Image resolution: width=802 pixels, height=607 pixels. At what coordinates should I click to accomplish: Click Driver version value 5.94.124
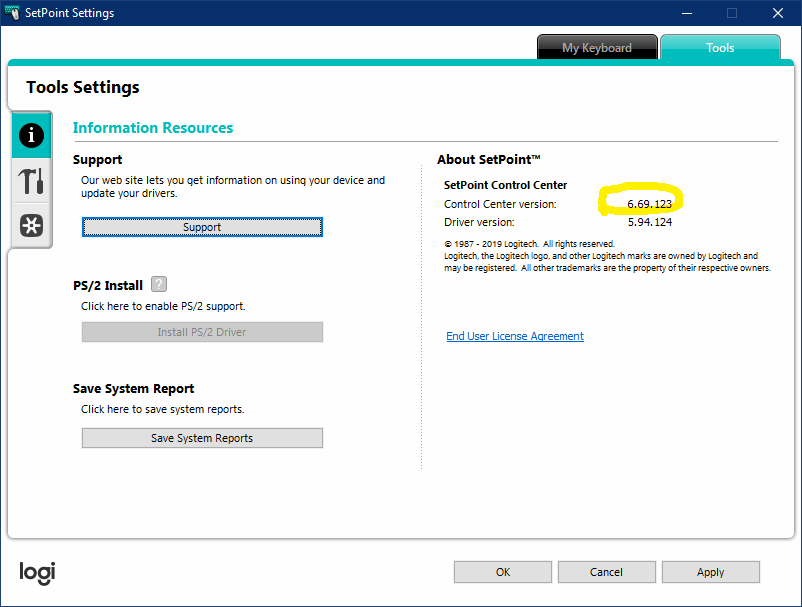650,222
